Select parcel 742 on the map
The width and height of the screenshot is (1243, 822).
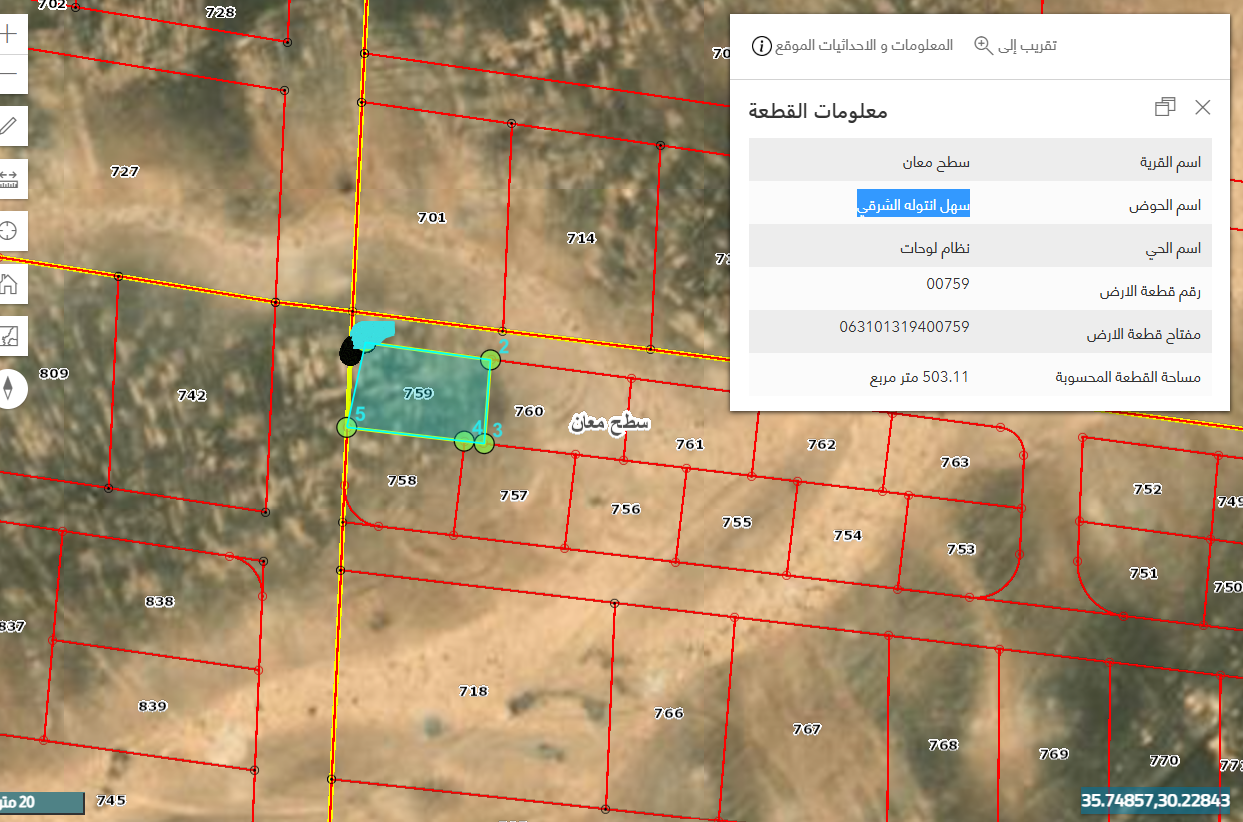[191, 395]
